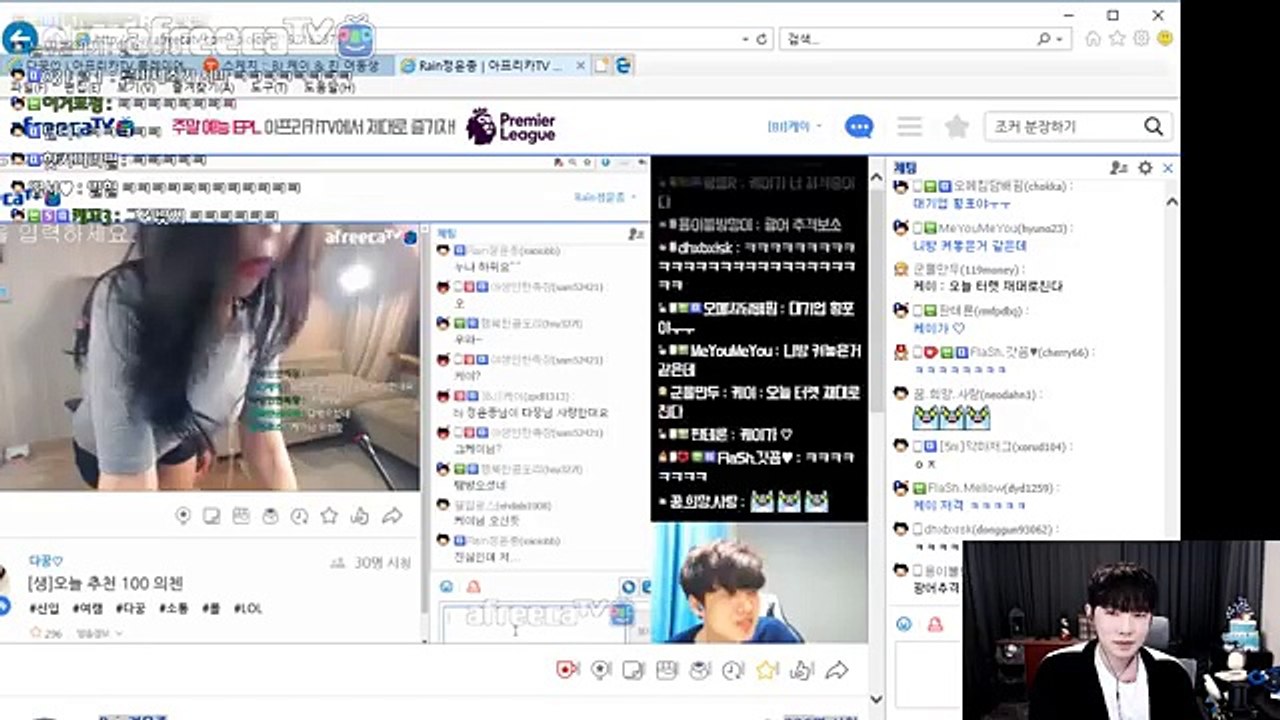Click the thumbs-up icon under the outer player
This screenshot has height=720, width=1280.
tap(802, 670)
